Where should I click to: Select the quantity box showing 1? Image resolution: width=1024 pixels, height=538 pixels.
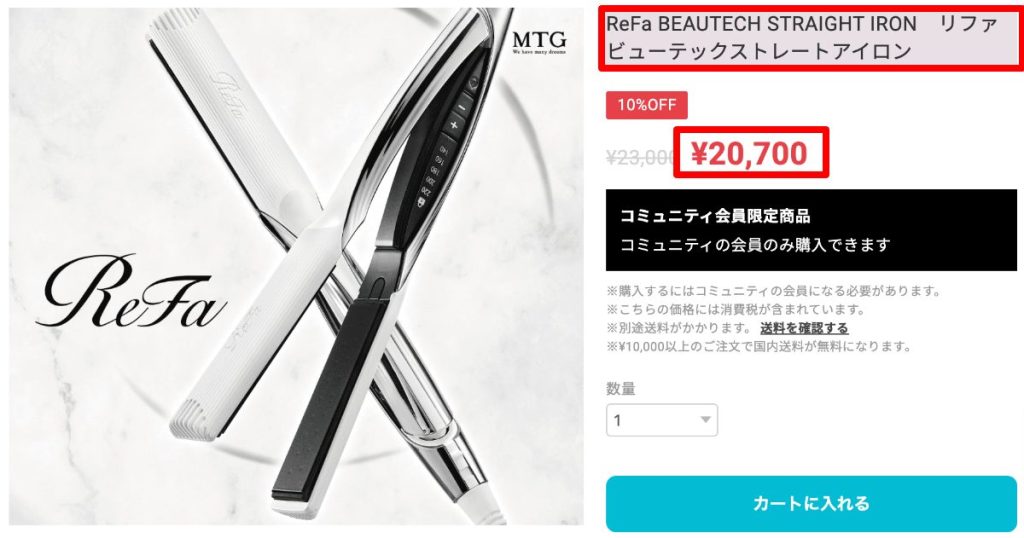pos(662,420)
